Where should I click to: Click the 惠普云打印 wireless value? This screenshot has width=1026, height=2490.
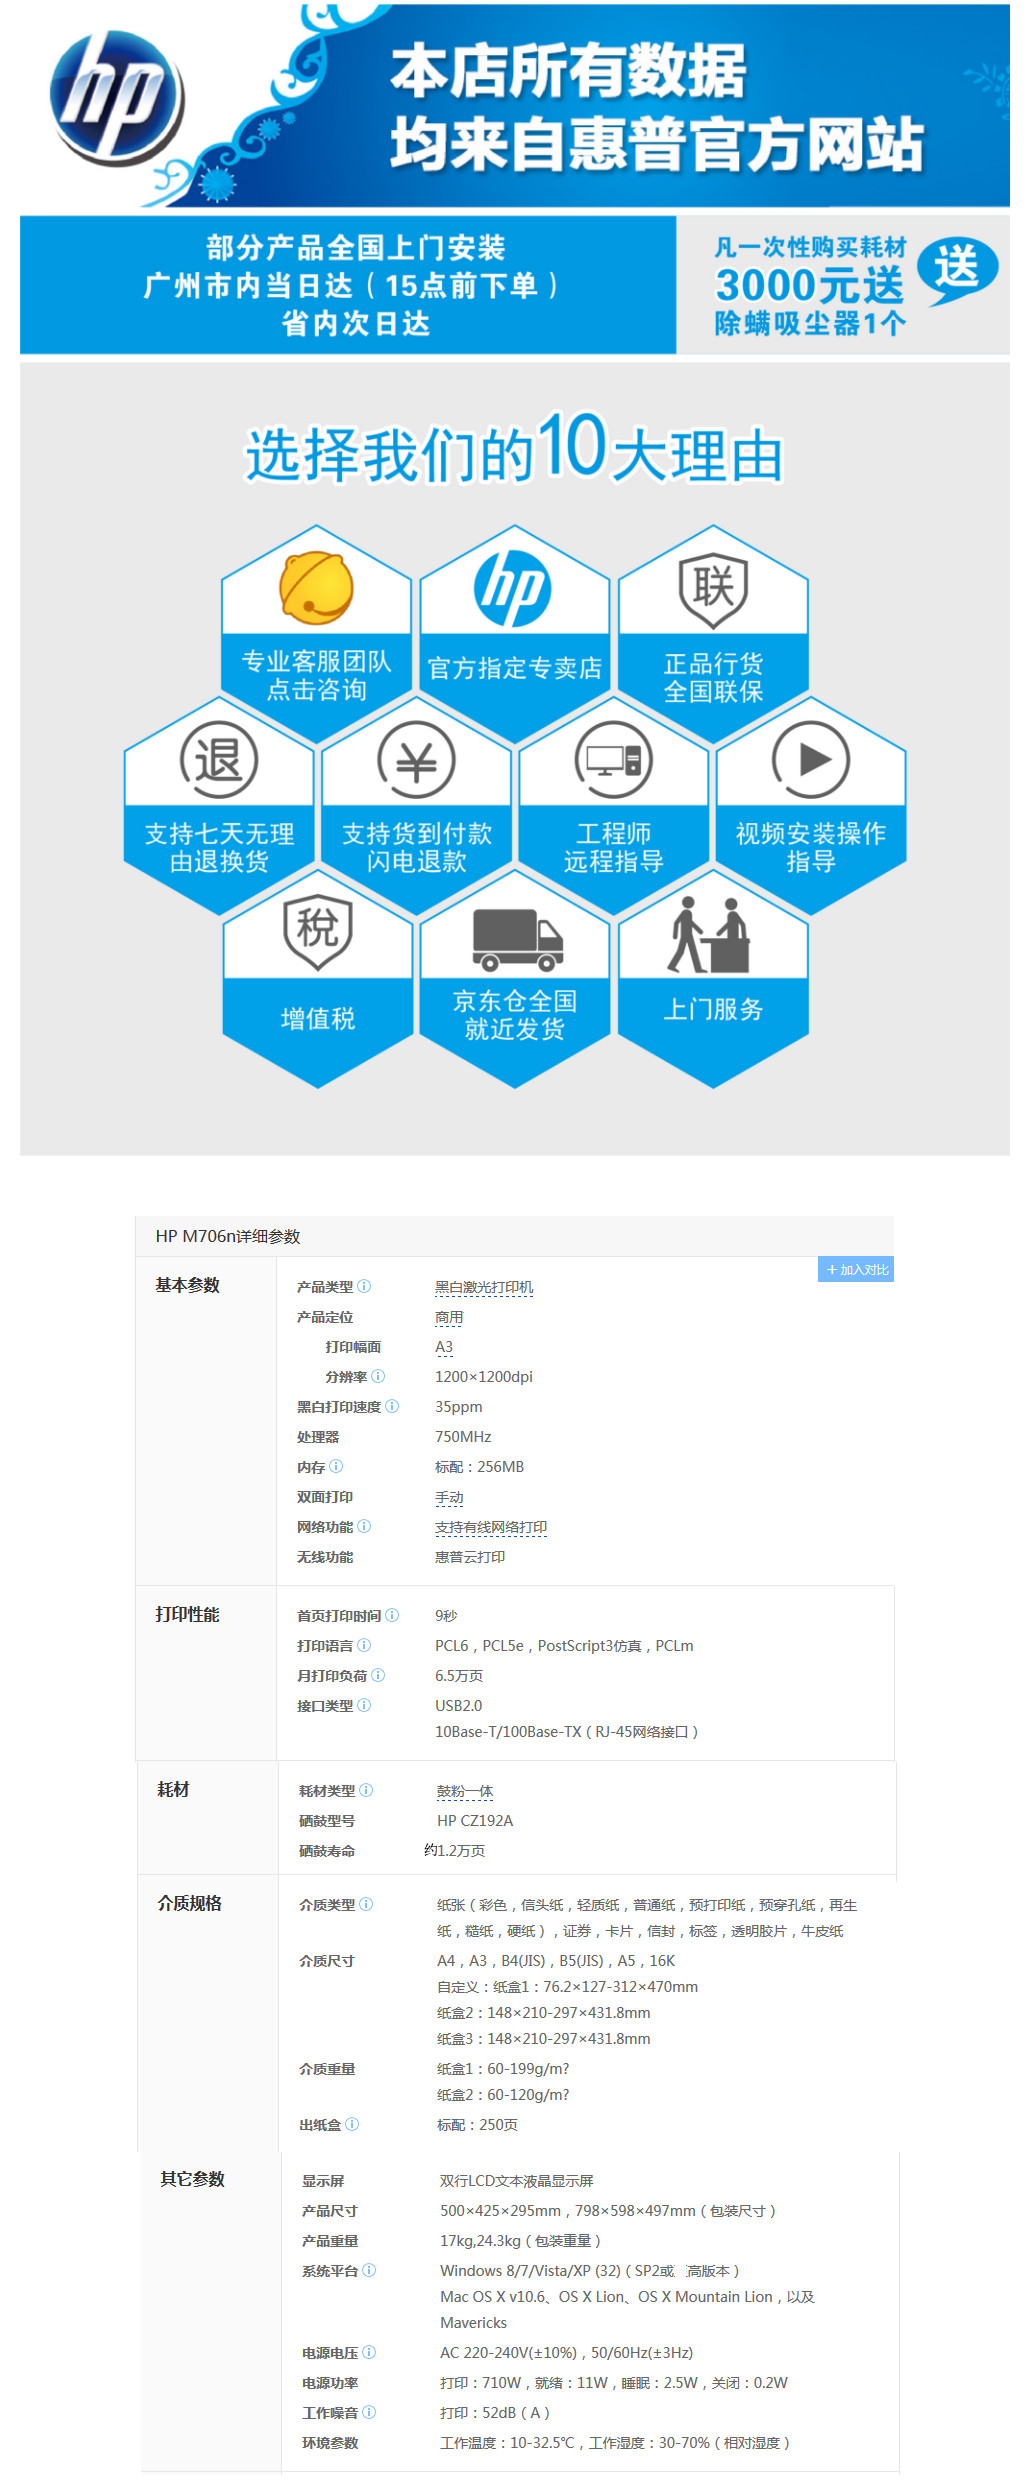click(x=470, y=1557)
